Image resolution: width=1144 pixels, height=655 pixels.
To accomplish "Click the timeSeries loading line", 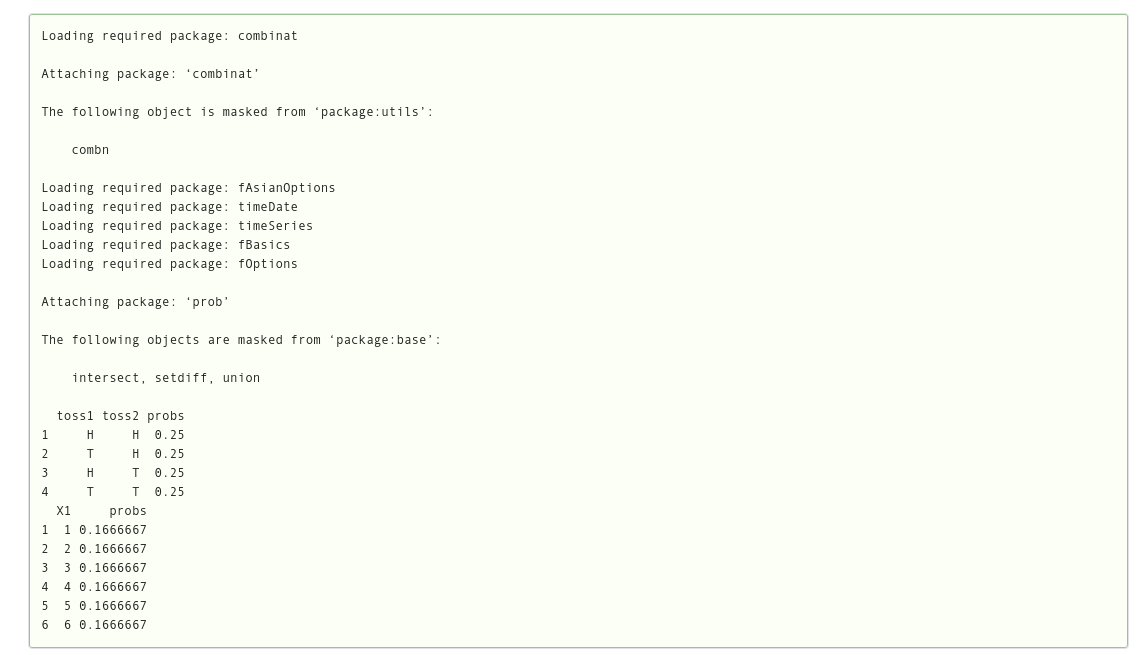I will pyautogui.click(x=177, y=226).
